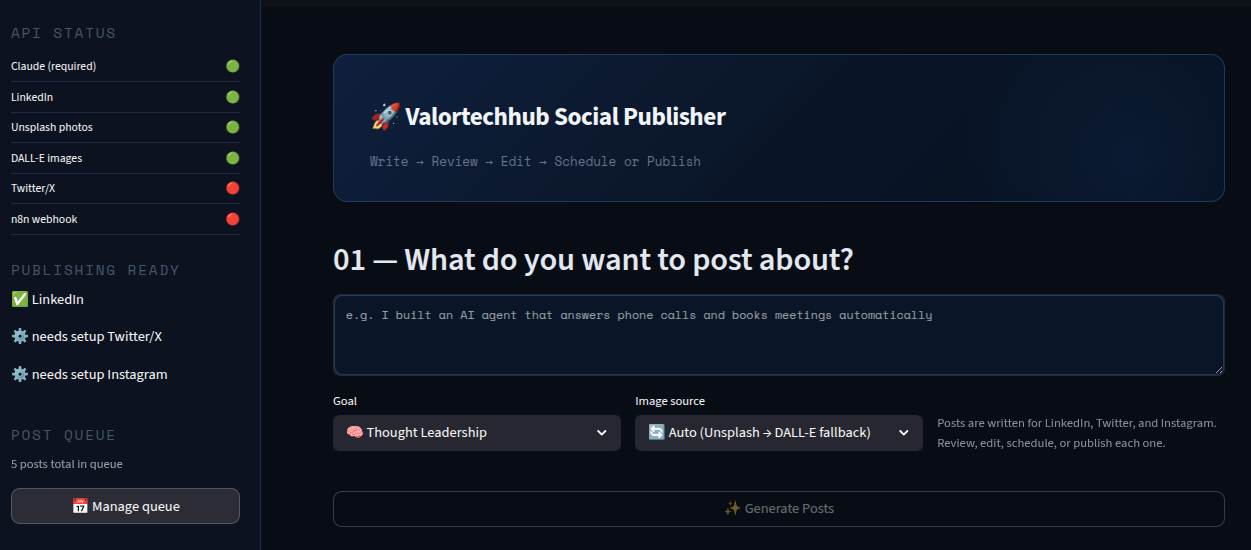This screenshot has width=1251, height=550.
Task: Click the gear icon beside needs setup Twitter/X
Action: pyautogui.click(x=19, y=336)
